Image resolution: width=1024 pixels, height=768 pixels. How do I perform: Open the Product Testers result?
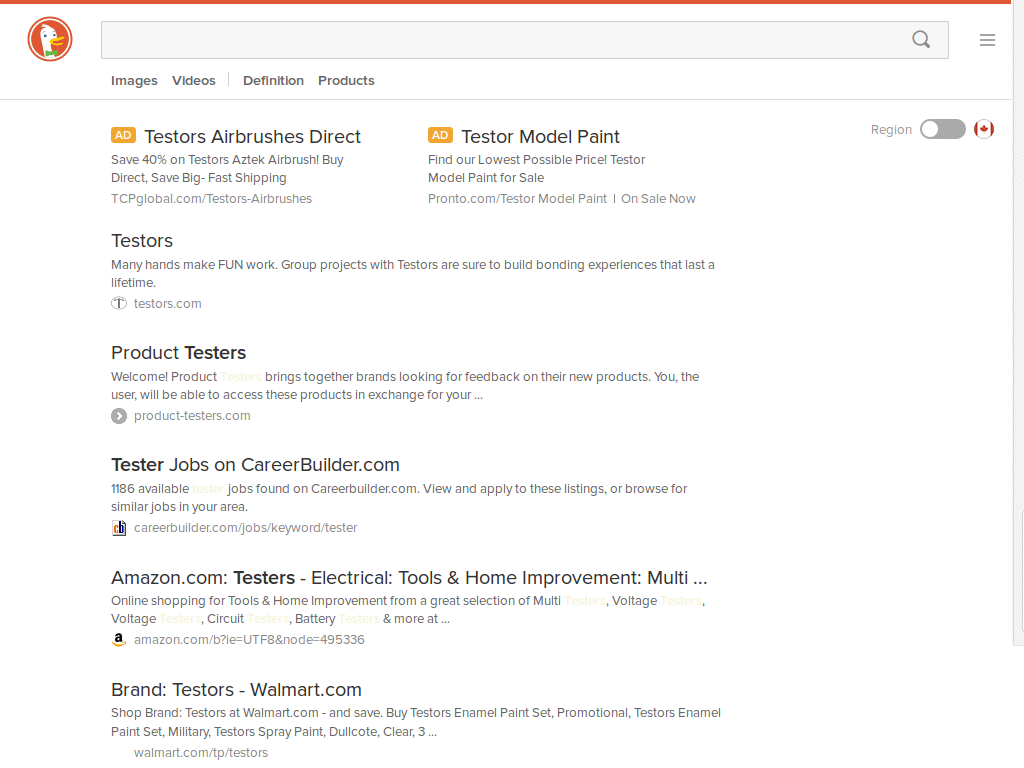[x=178, y=353]
